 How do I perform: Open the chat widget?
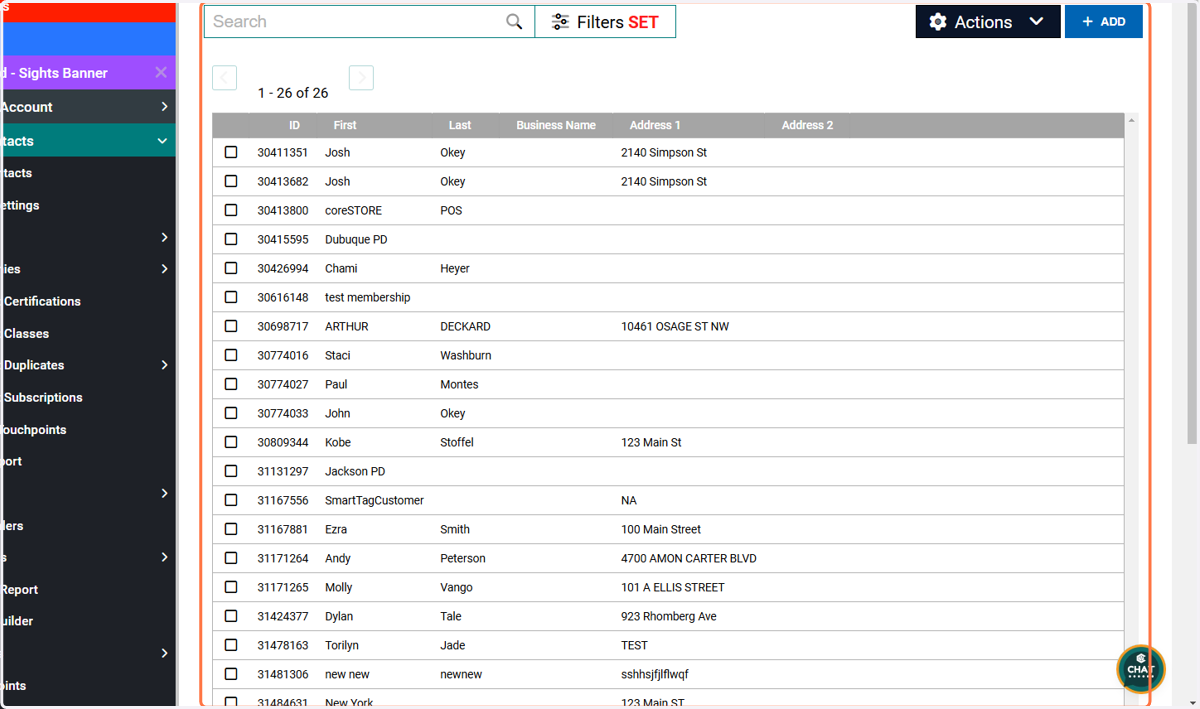pyautogui.click(x=1141, y=669)
